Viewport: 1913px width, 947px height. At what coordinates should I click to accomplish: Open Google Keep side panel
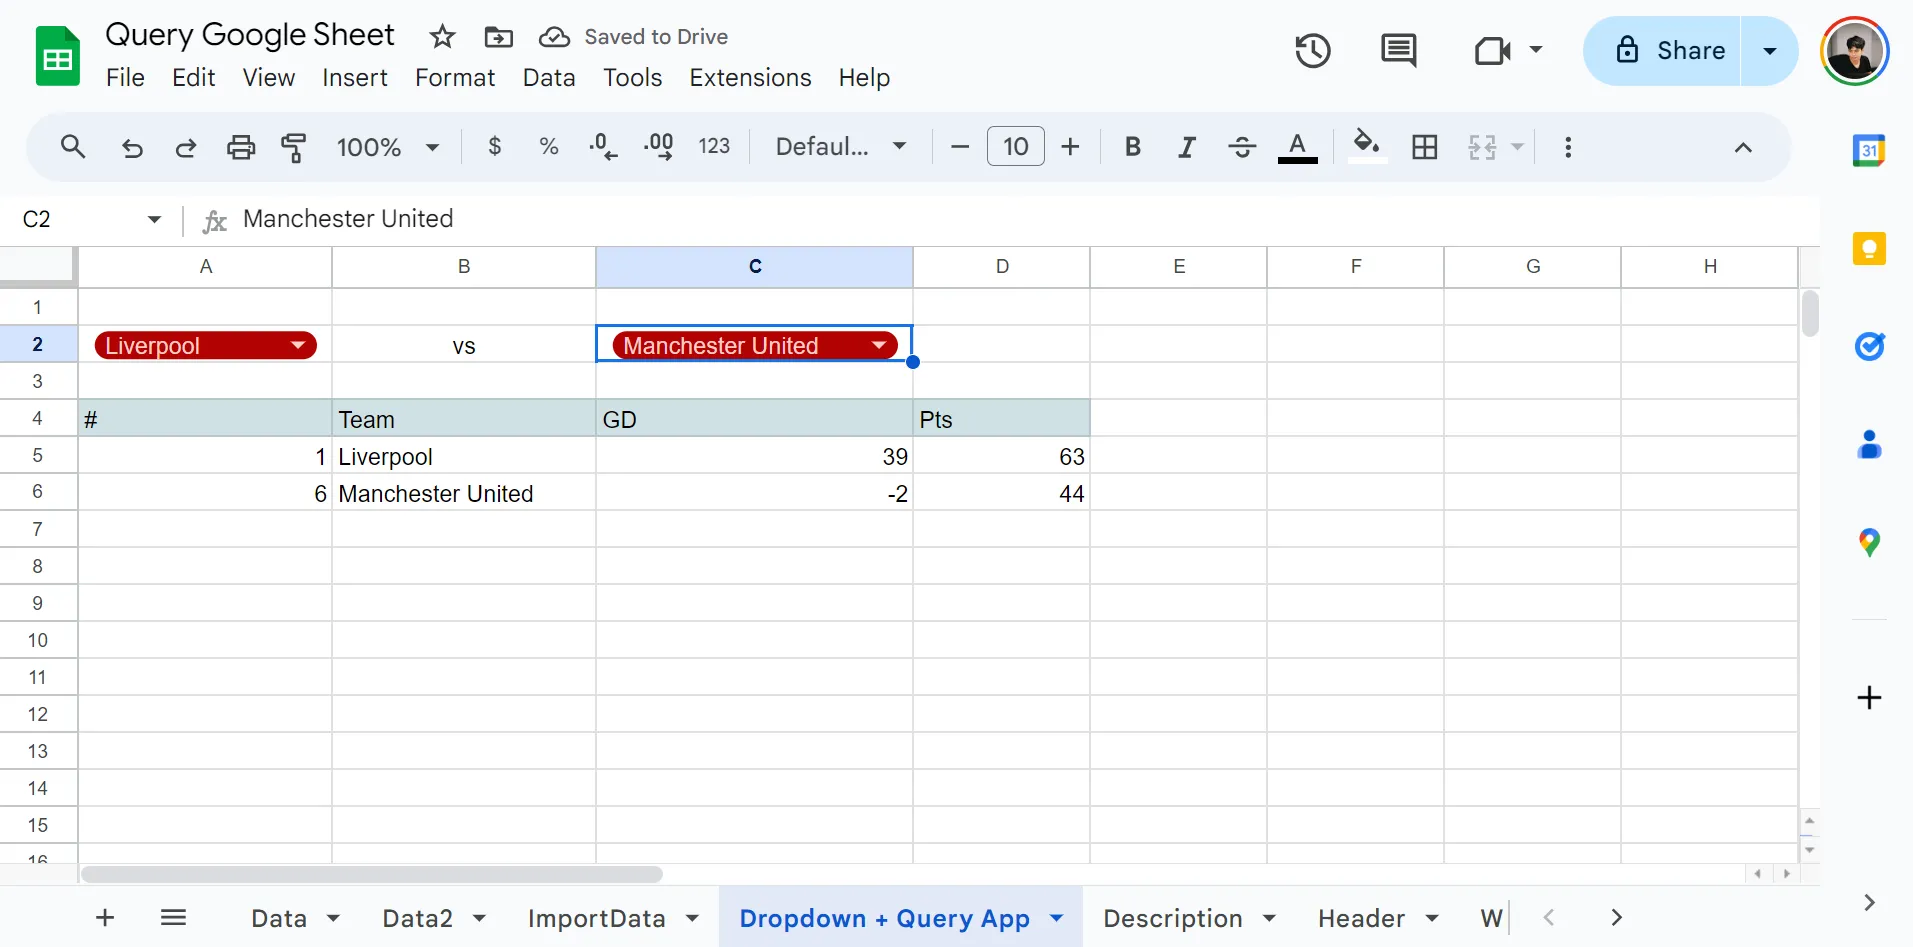(1869, 248)
